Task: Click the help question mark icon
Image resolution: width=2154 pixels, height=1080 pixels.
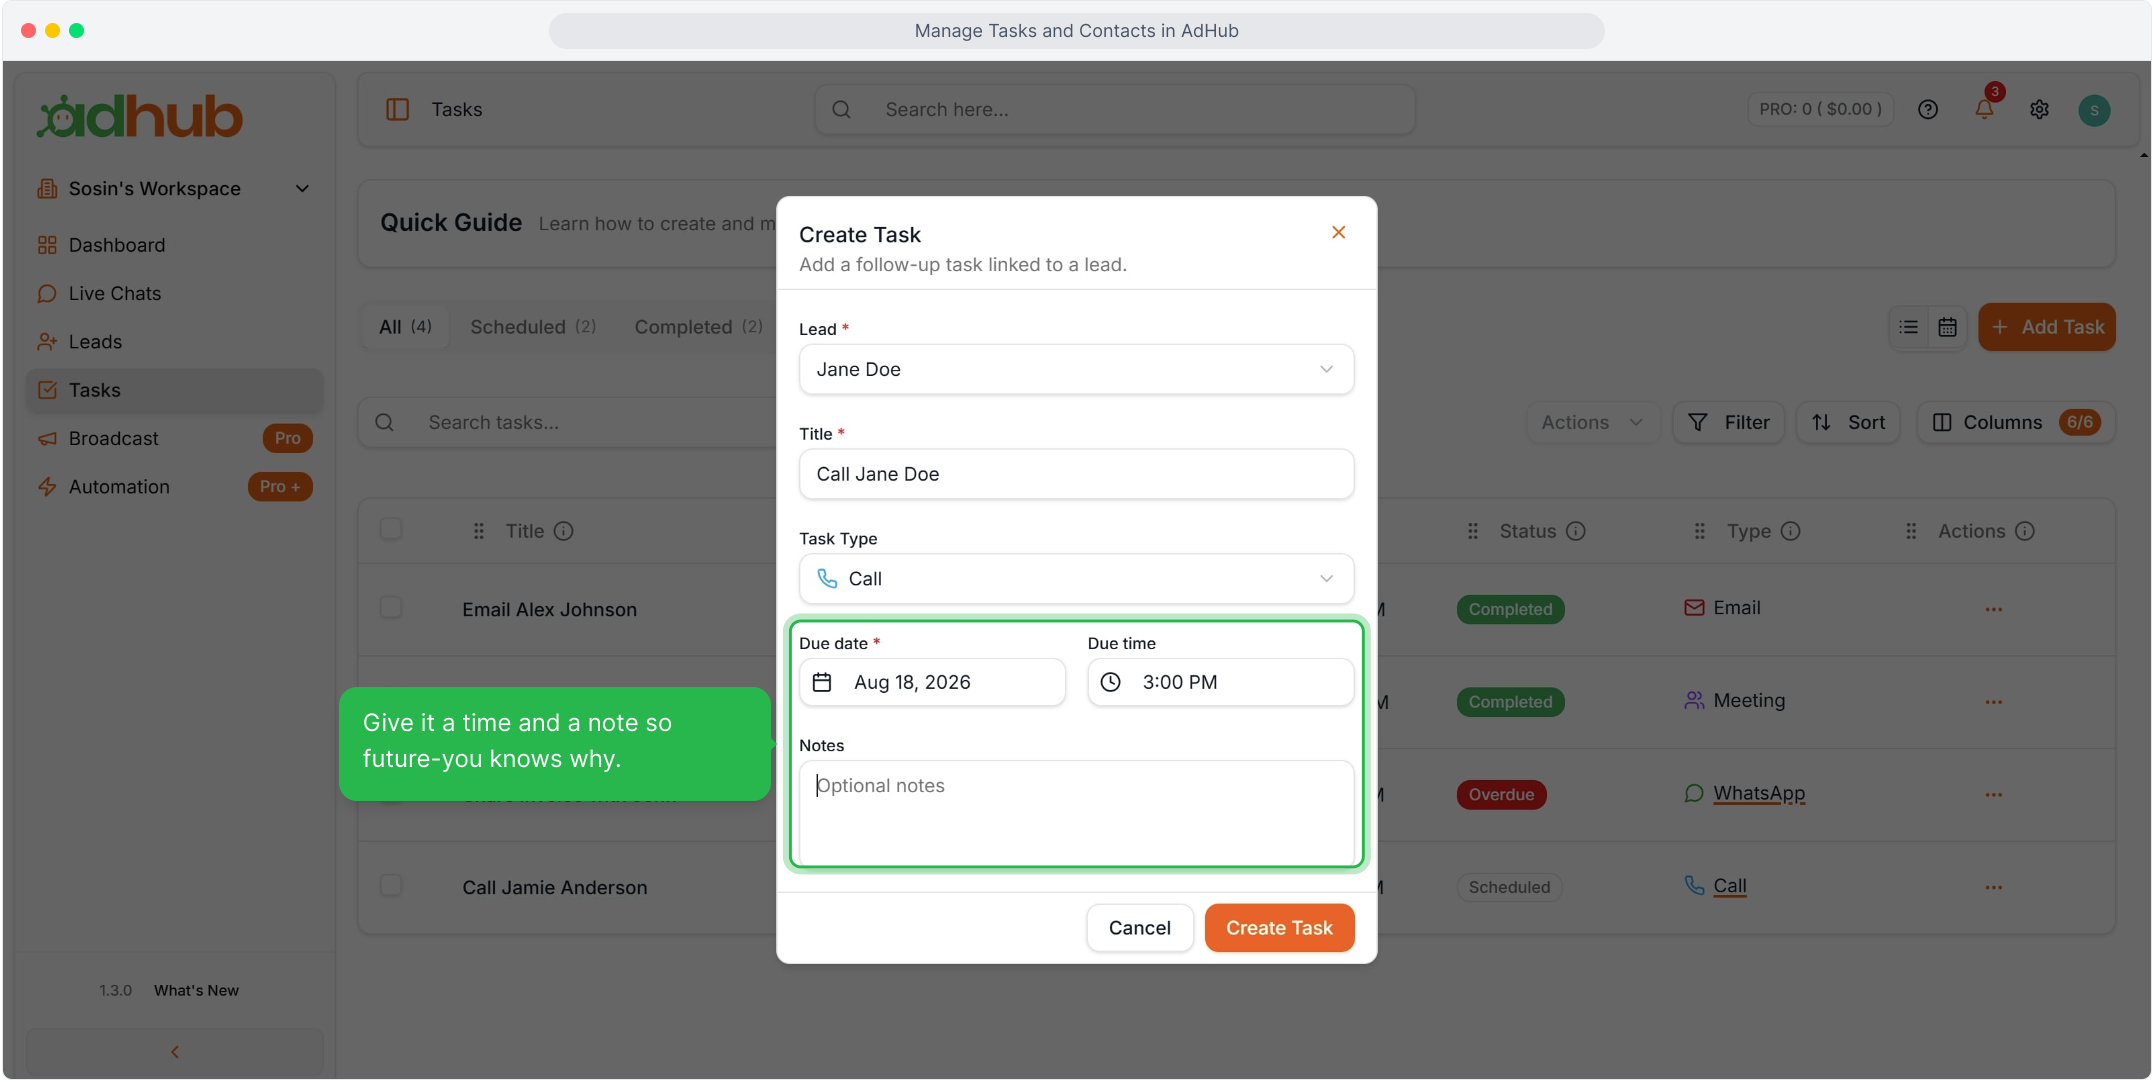Action: 1928,109
